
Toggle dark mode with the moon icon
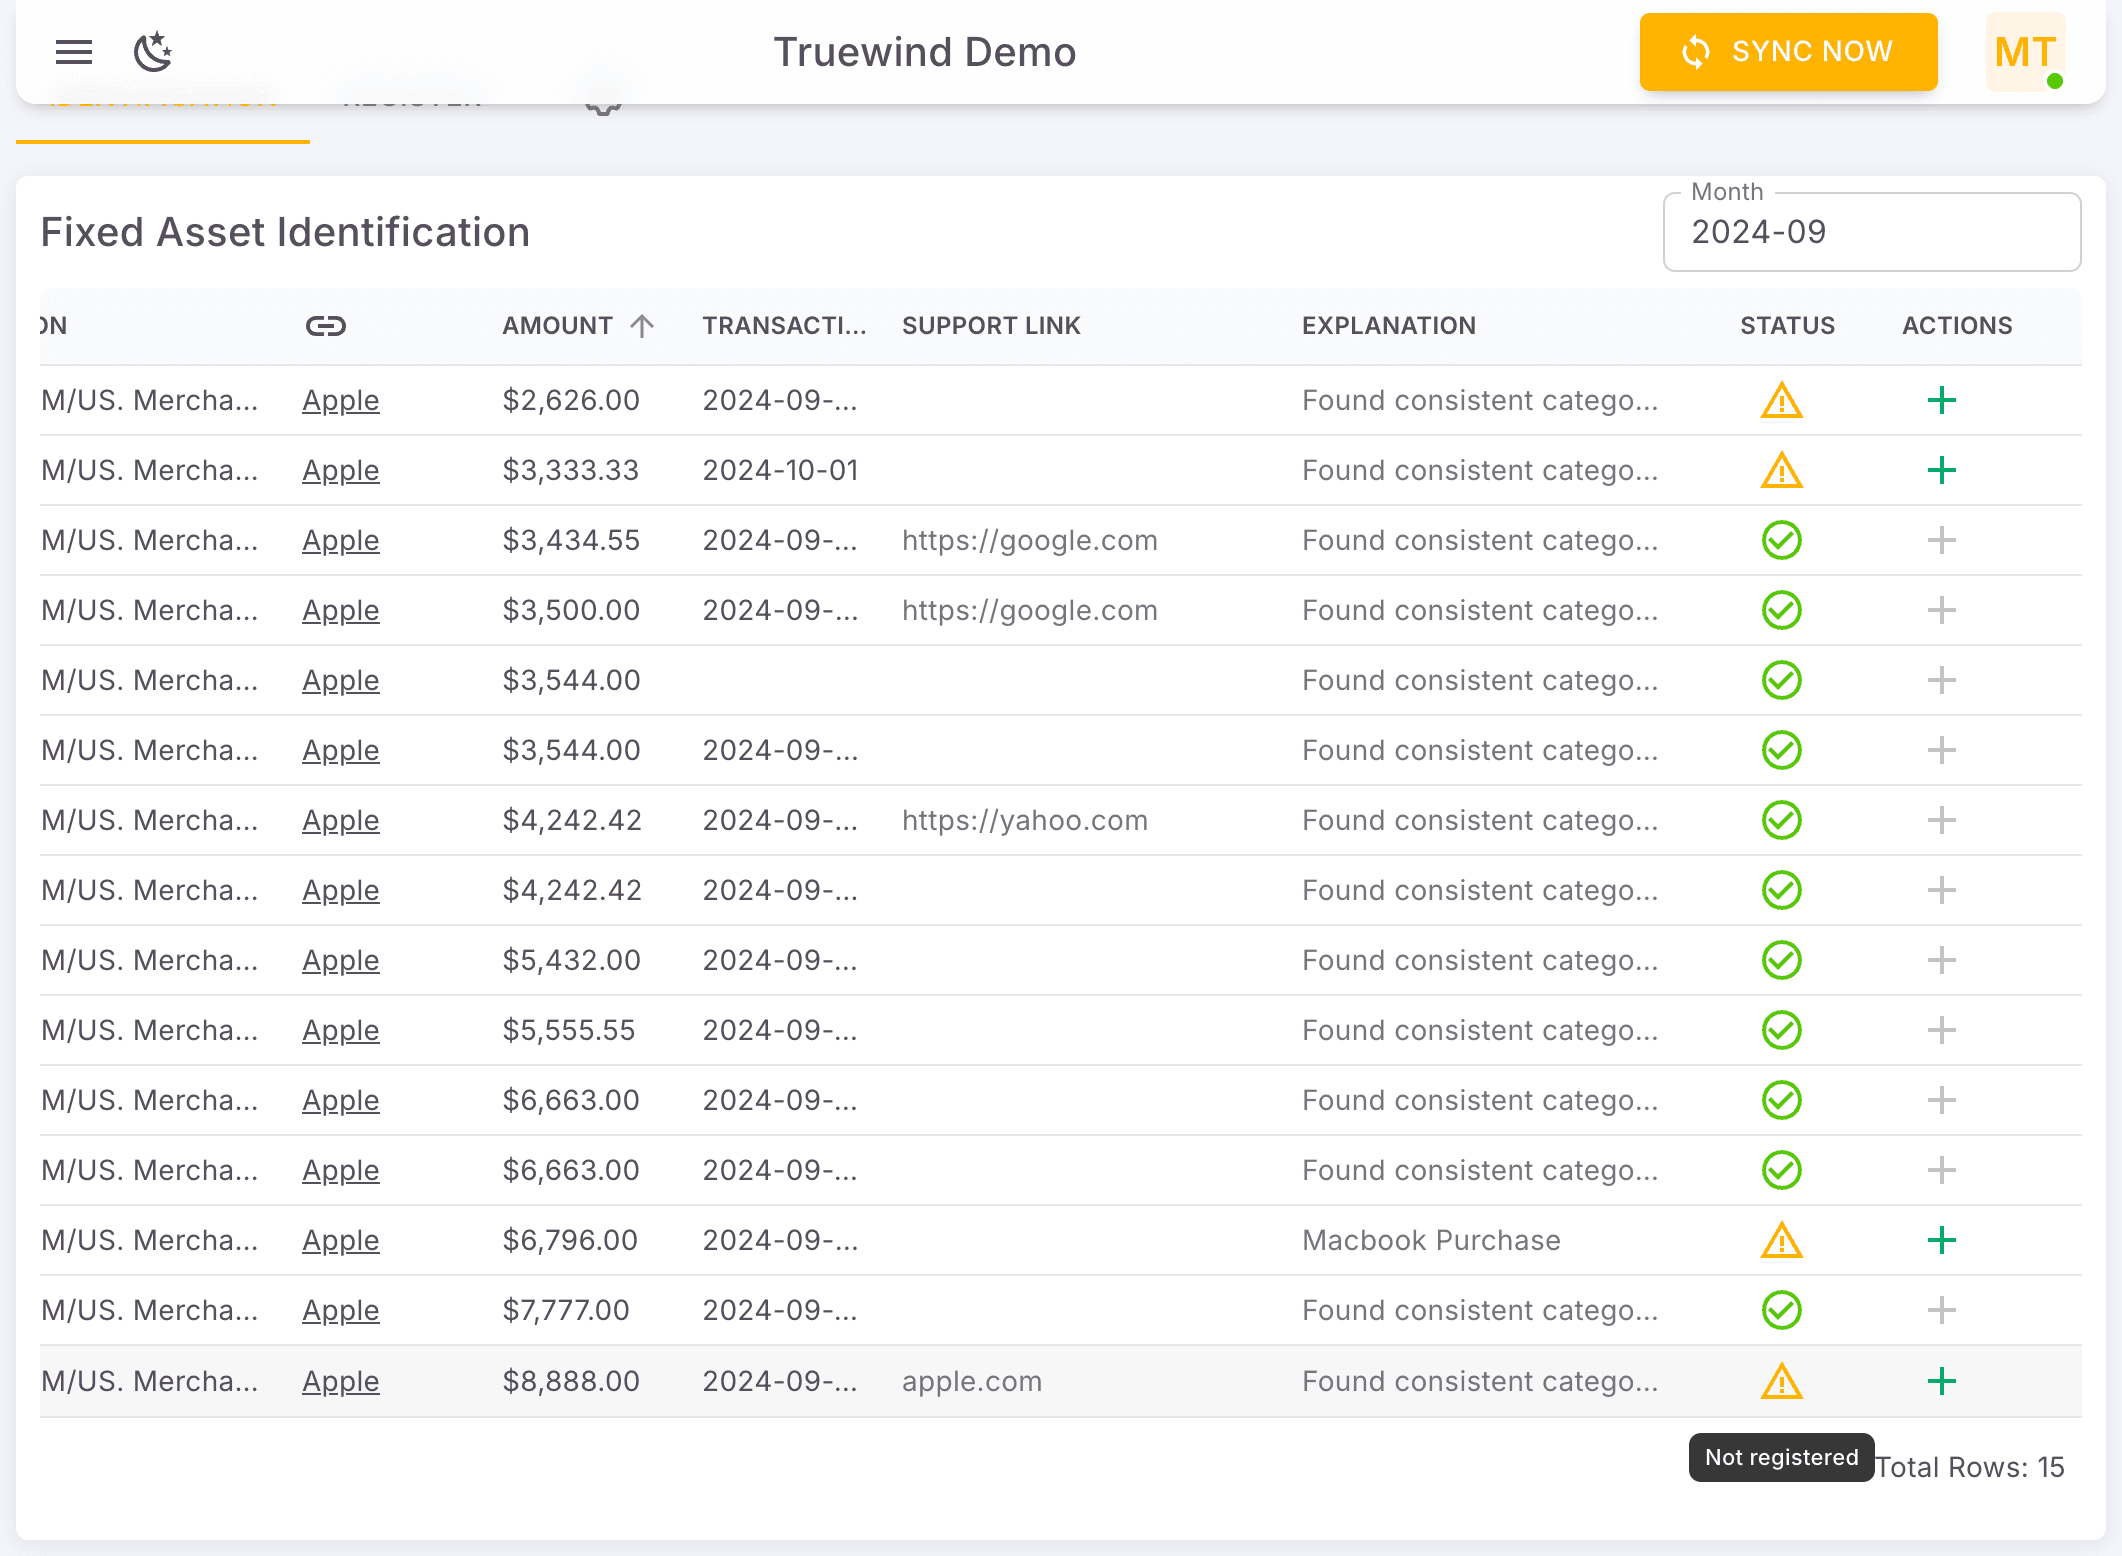tap(154, 52)
